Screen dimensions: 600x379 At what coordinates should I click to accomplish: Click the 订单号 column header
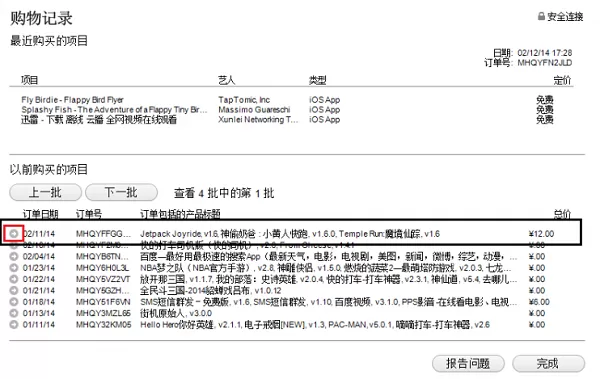tap(89, 214)
